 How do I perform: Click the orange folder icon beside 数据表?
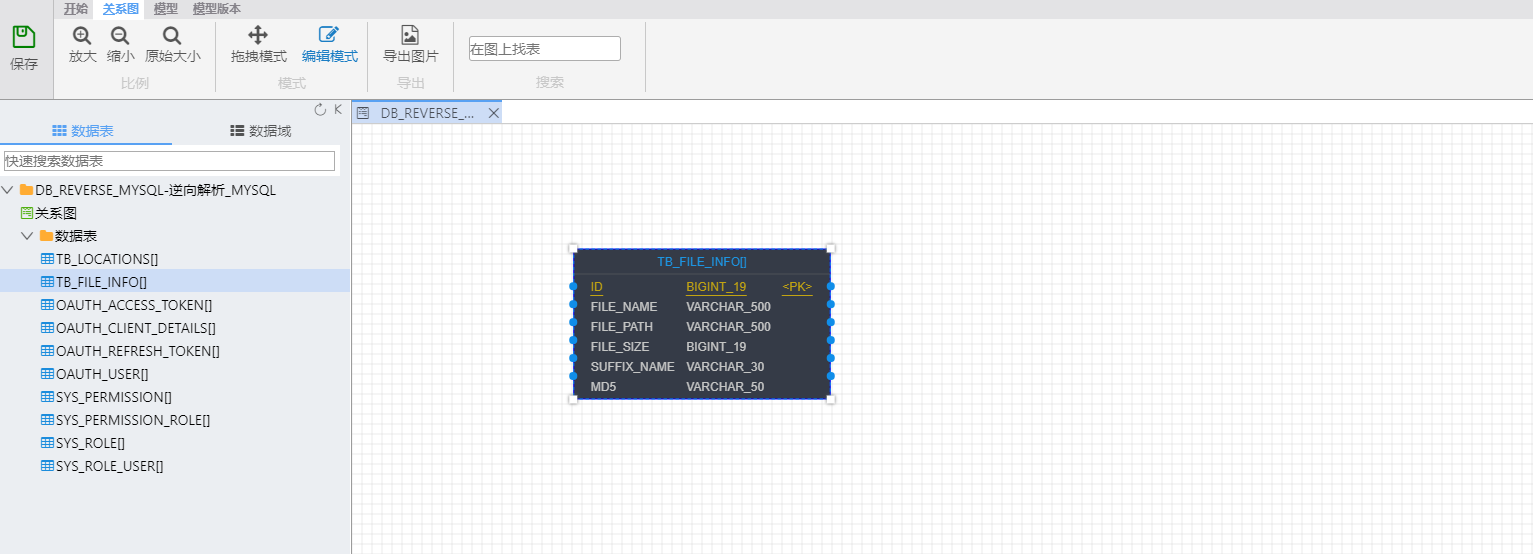tap(46, 236)
